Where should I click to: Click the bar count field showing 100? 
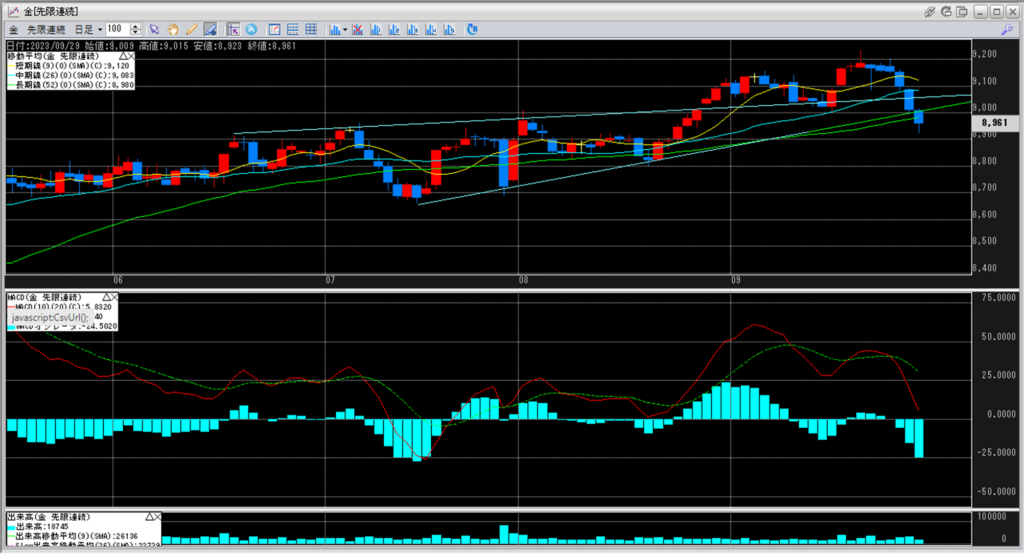[x=117, y=29]
